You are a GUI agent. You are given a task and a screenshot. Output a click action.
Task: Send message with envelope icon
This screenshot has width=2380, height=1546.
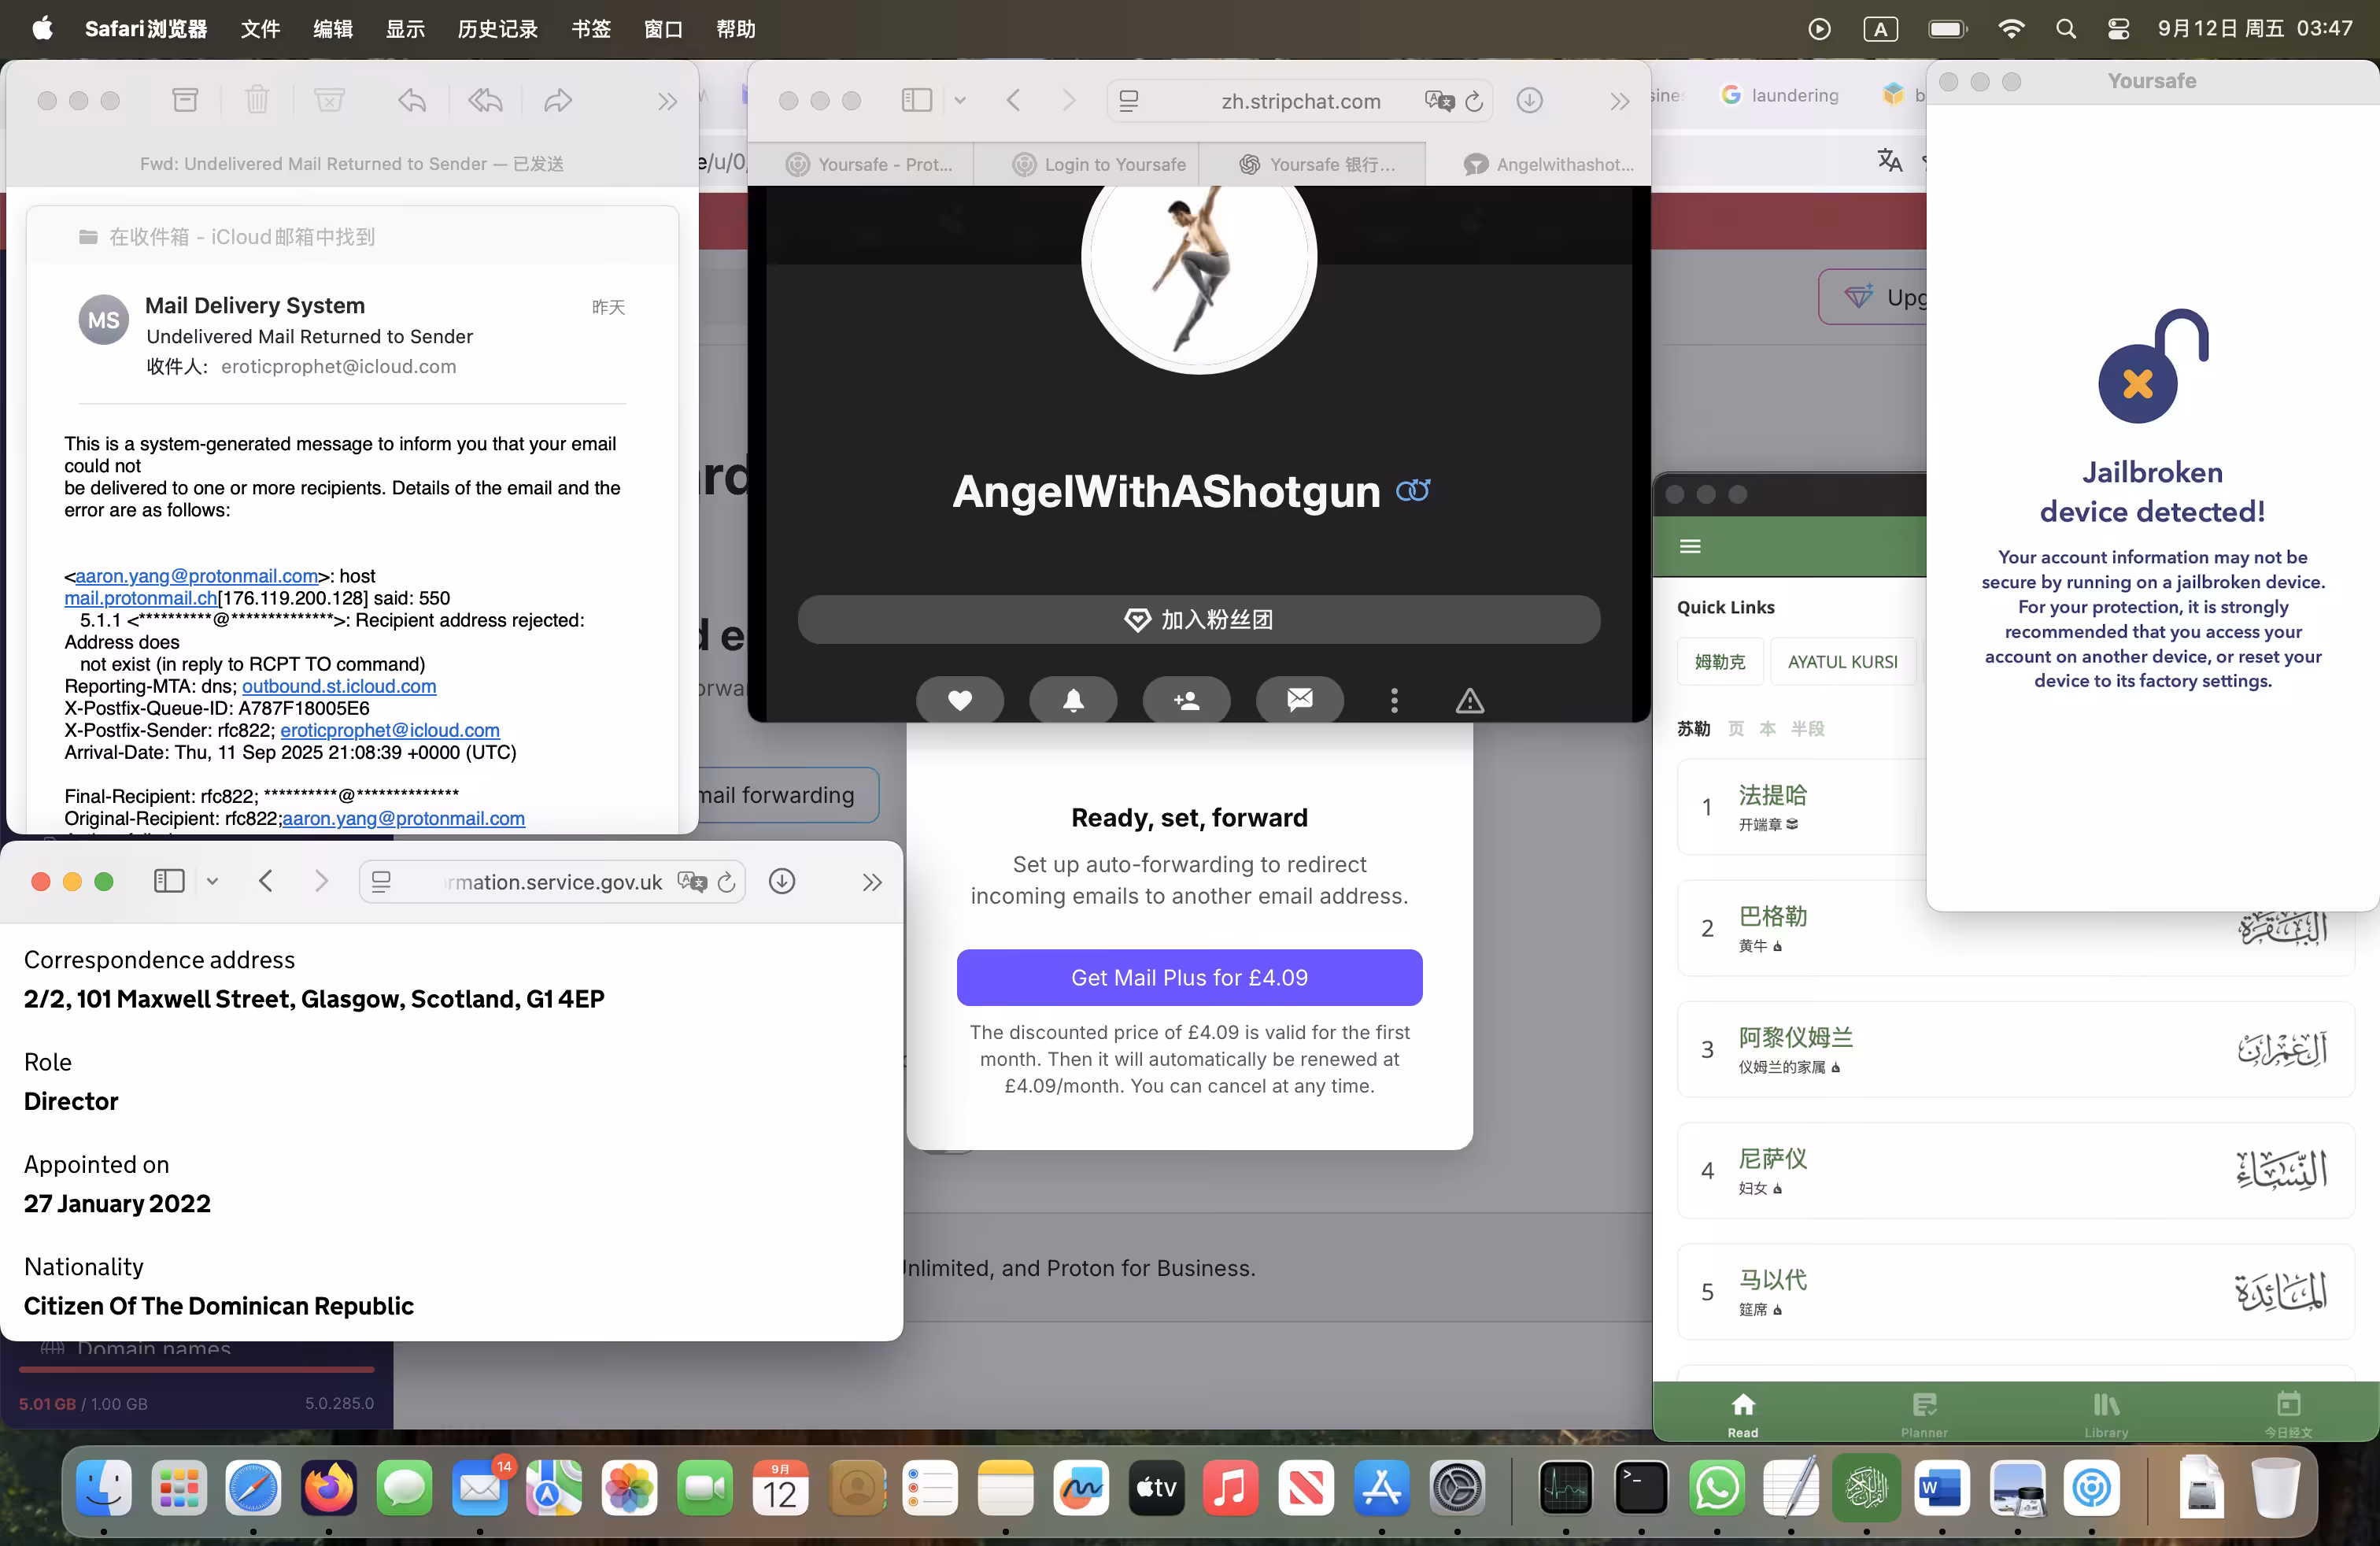coord(1299,699)
